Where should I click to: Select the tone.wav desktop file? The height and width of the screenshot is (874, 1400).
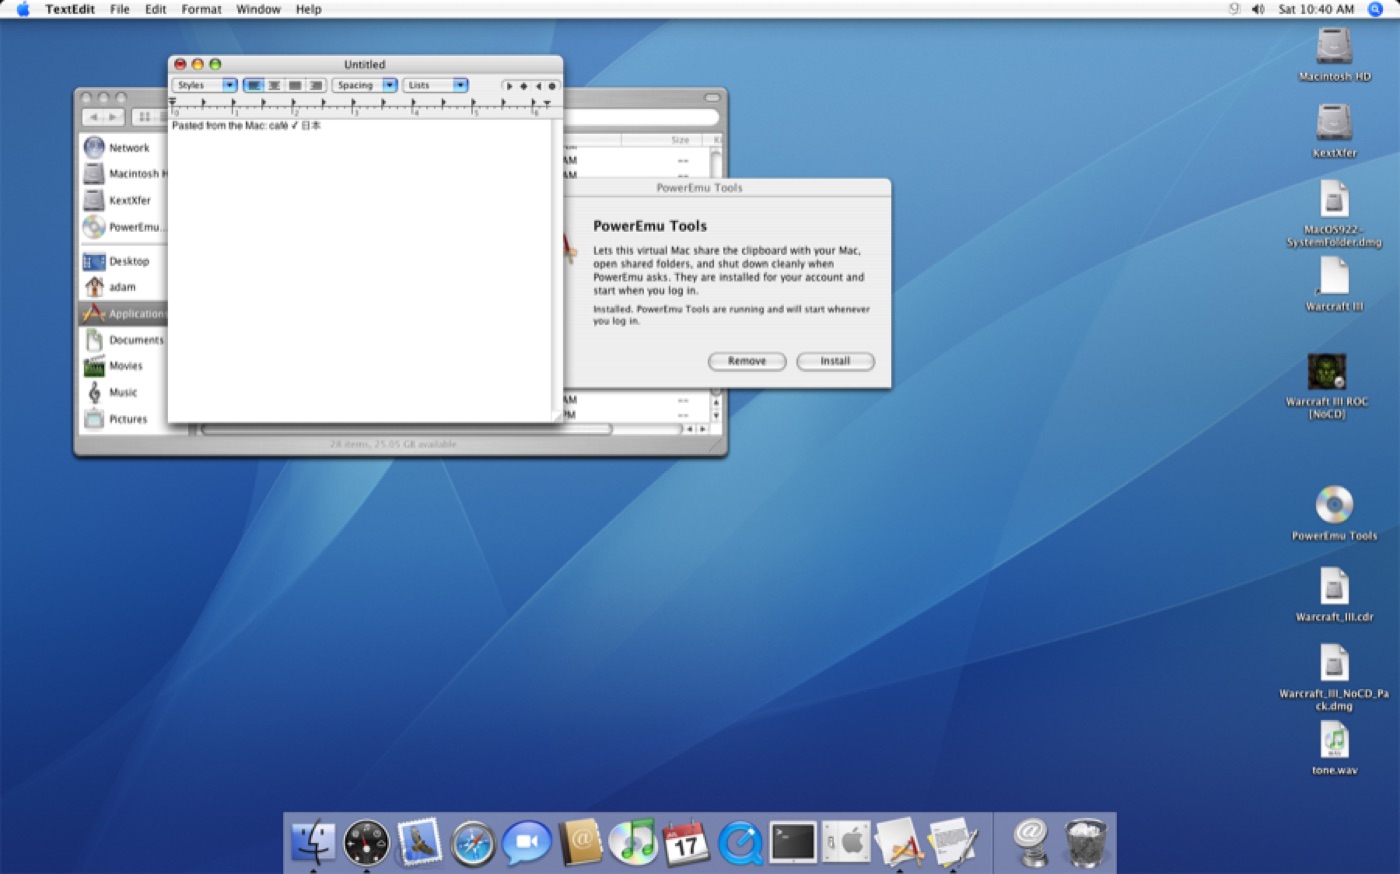1334,748
